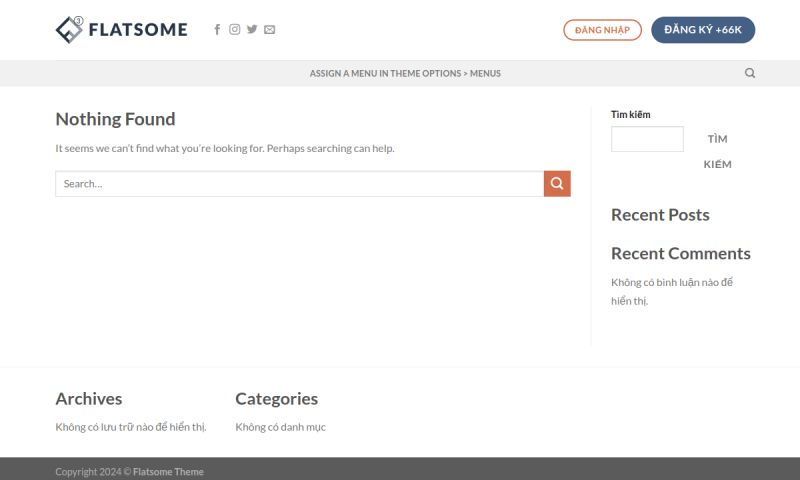Click the 'It seems we can't find' message
This screenshot has height=480, width=800.
225,148
